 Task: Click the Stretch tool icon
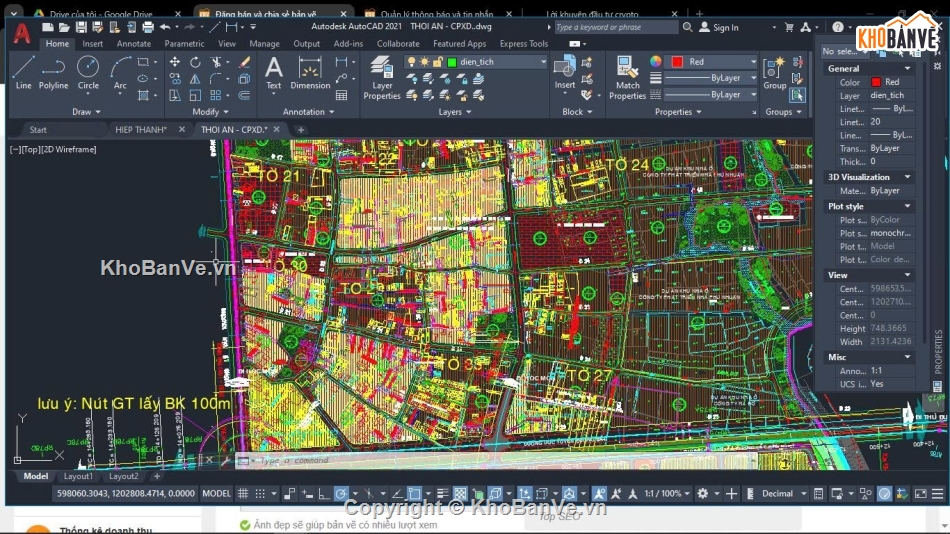174,95
